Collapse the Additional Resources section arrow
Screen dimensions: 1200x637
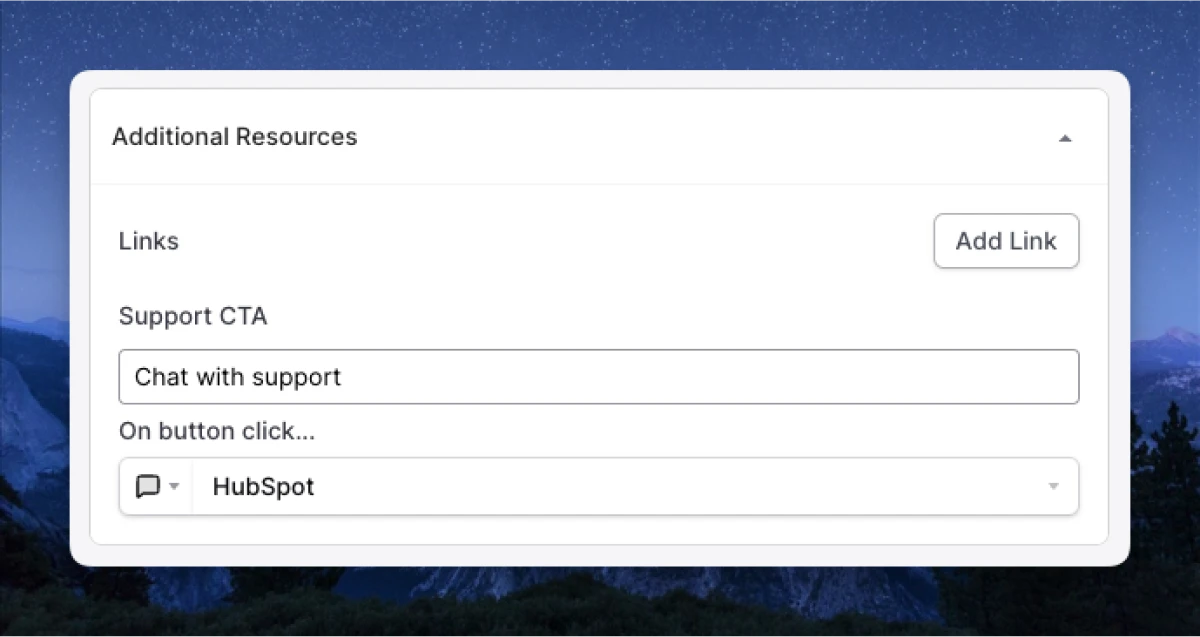(x=1065, y=138)
